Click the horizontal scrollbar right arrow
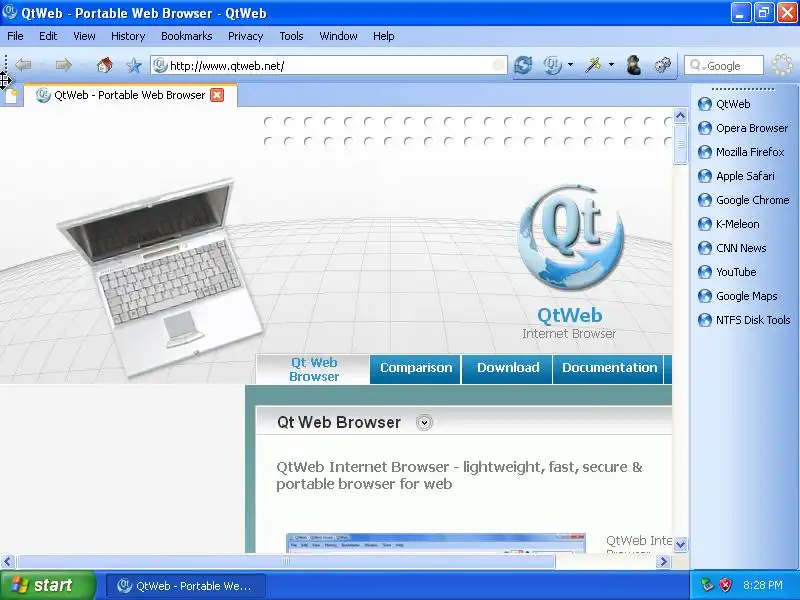Viewport: 800px width, 600px height. (663, 562)
